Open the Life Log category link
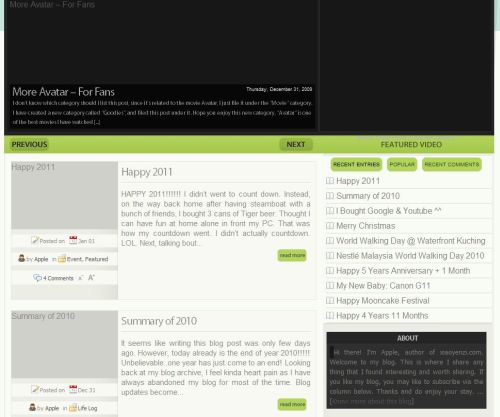Viewport: 500px width, 417px height. pyautogui.click(x=87, y=408)
